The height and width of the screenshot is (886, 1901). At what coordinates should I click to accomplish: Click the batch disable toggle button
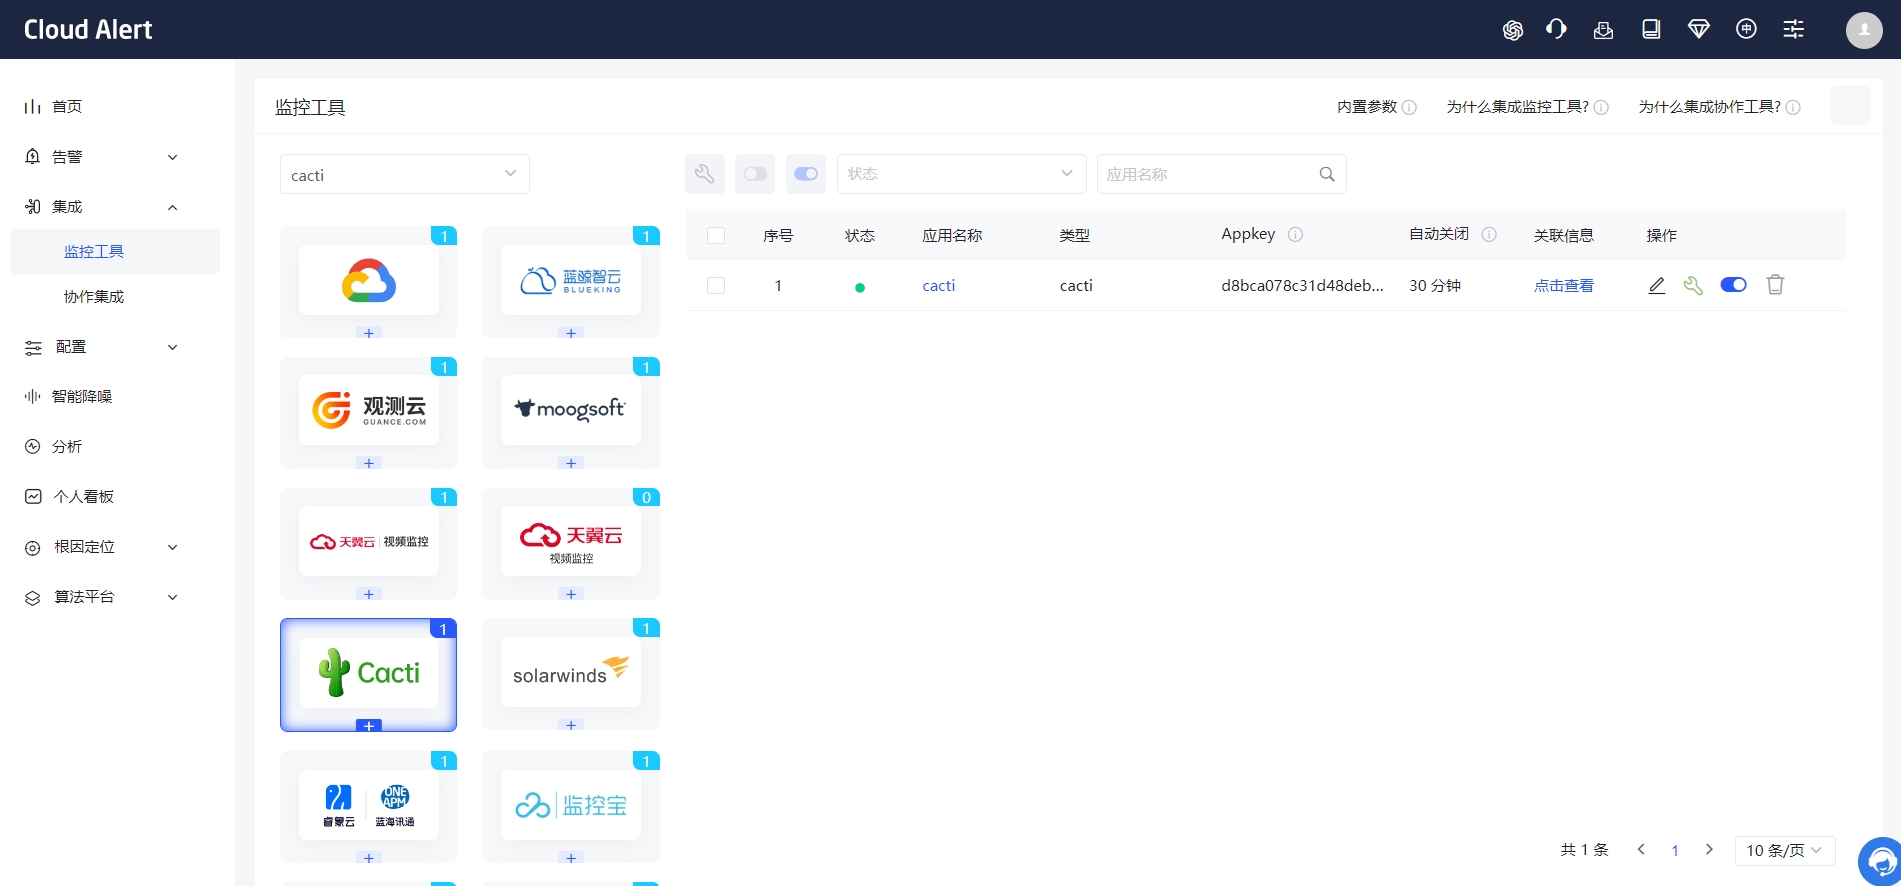click(755, 174)
